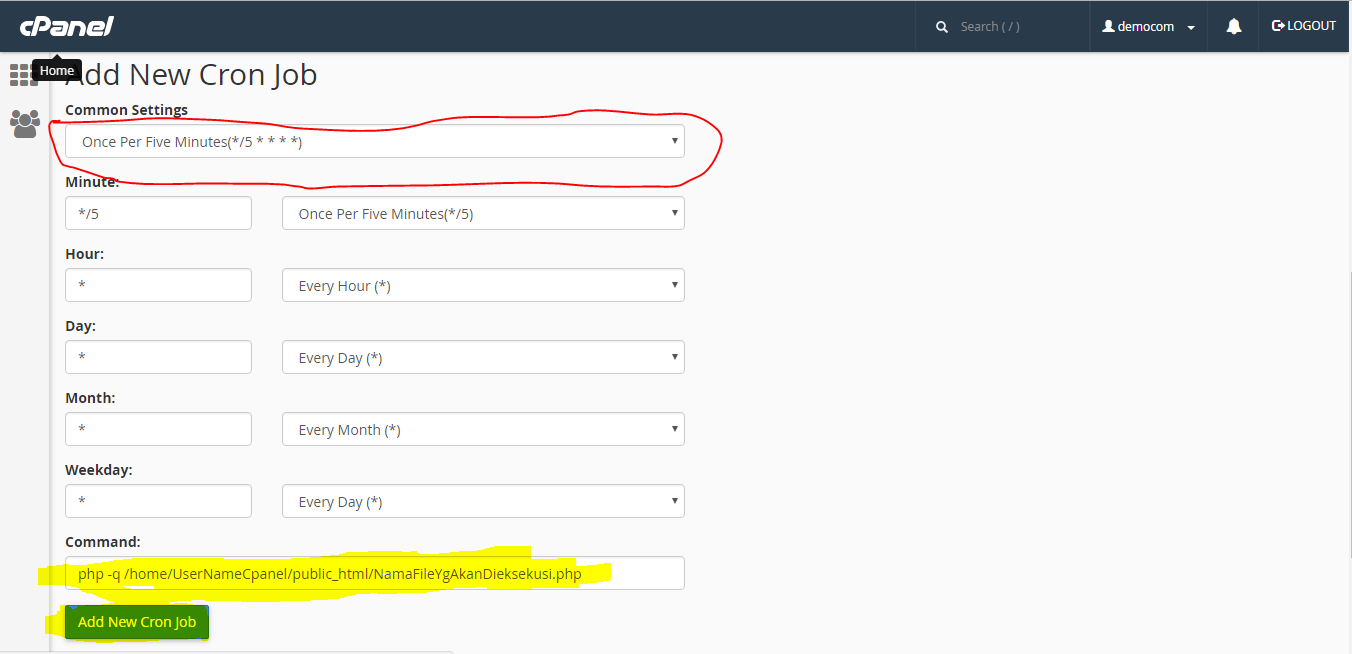This screenshot has width=1352, height=654.
Task: Click the Minute text field showing */5
Action: point(158,213)
